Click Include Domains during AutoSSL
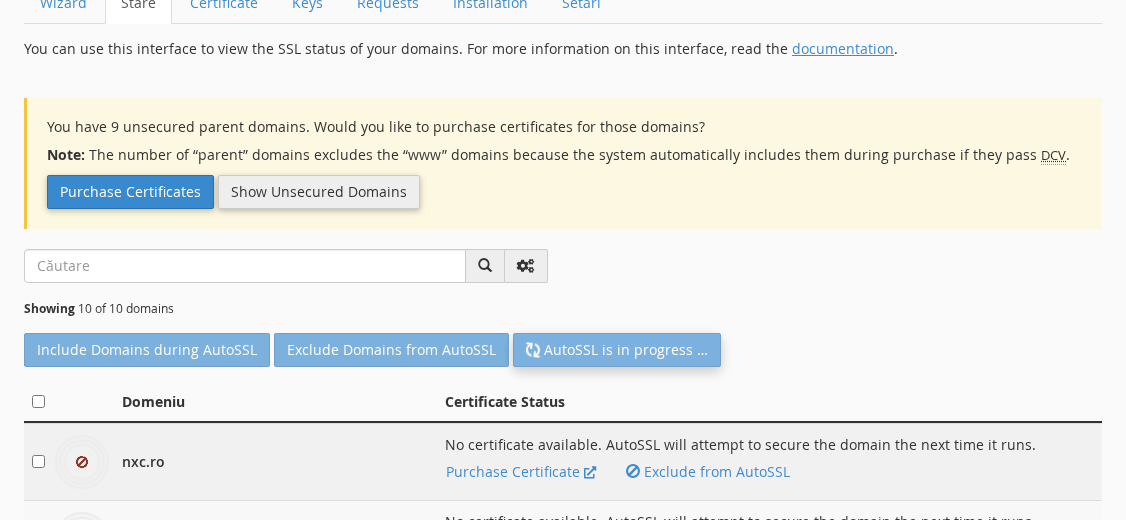Screen dimensions: 1126x520 click(x=146, y=350)
